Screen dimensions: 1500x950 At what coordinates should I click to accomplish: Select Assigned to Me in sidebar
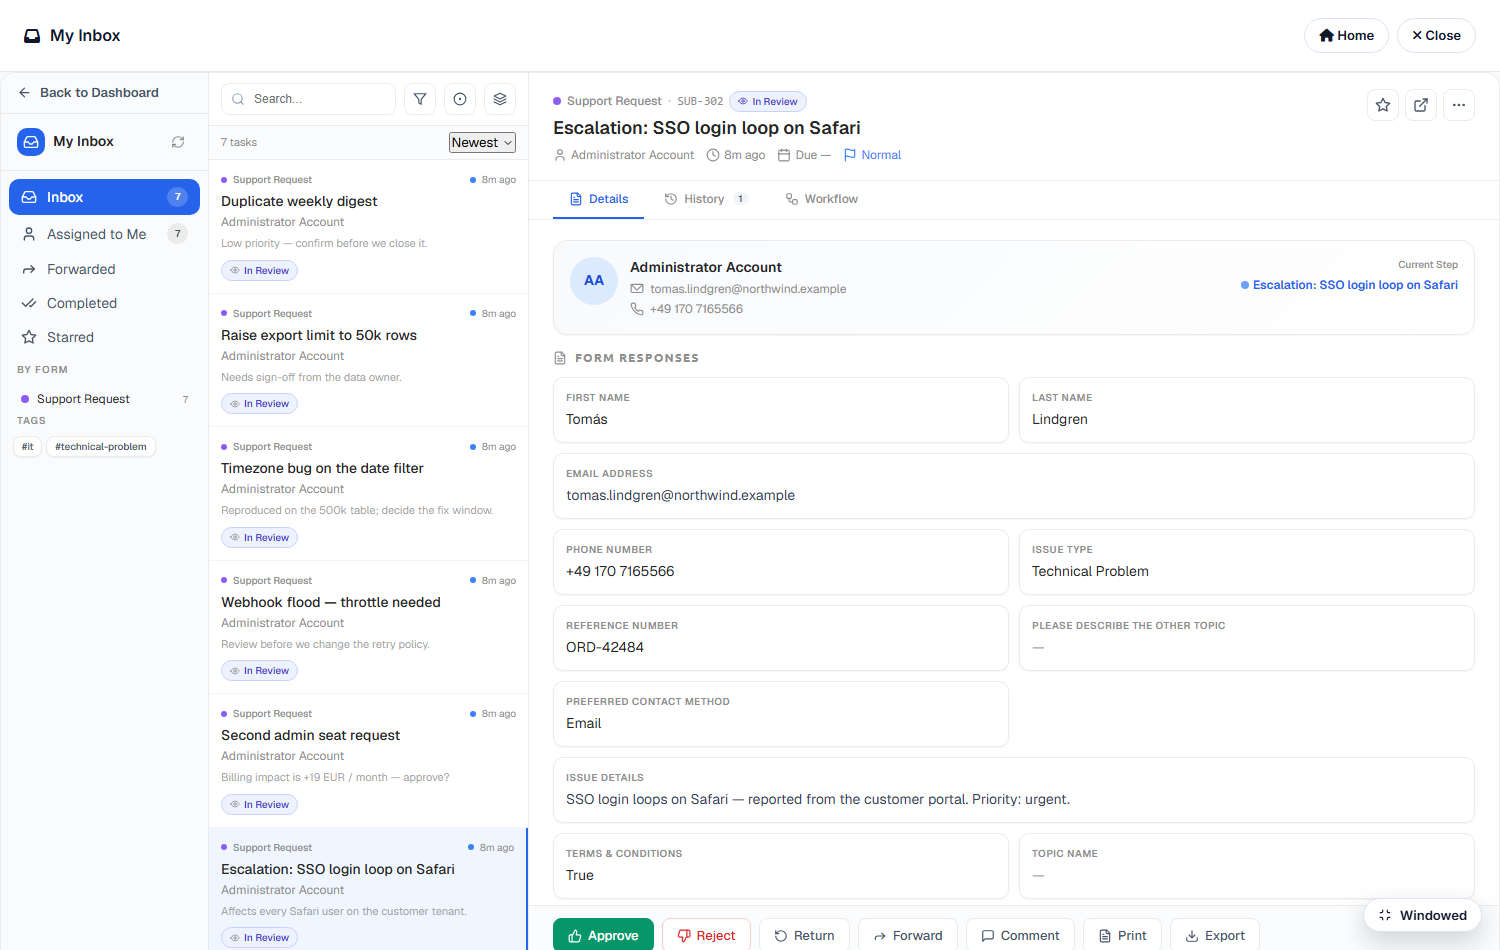click(104, 234)
